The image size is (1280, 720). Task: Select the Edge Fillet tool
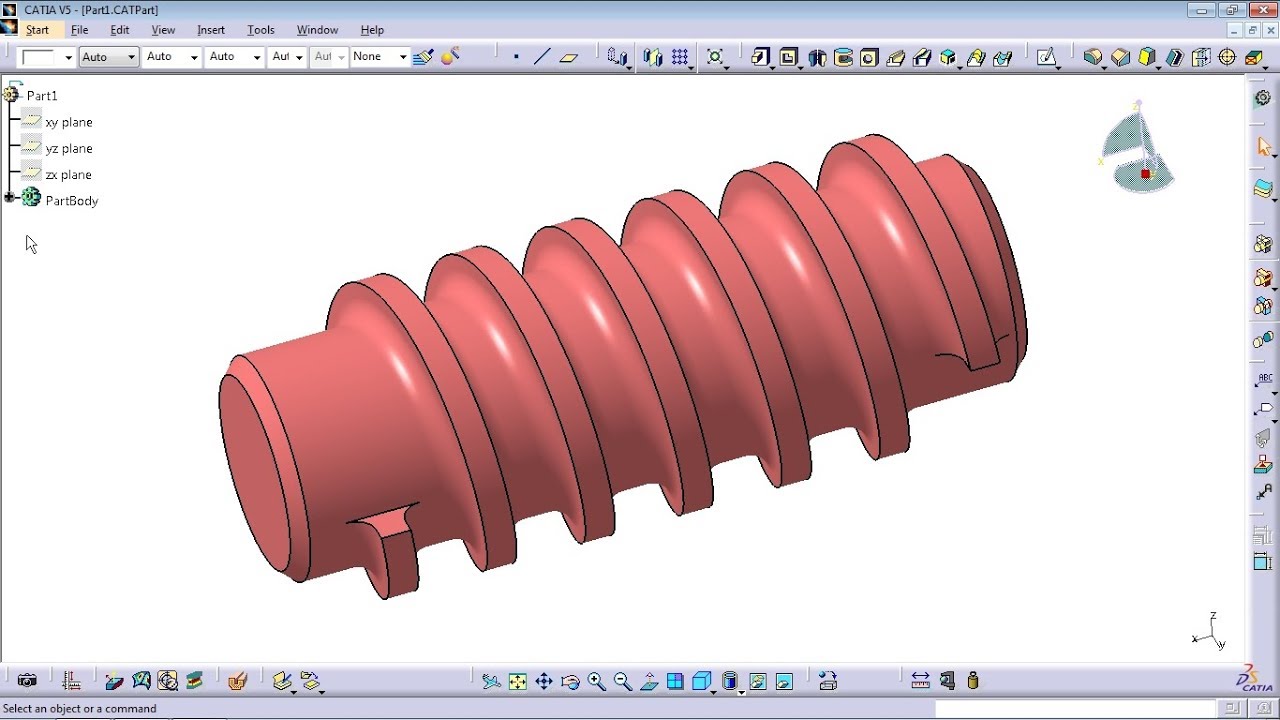coord(1093,57)
